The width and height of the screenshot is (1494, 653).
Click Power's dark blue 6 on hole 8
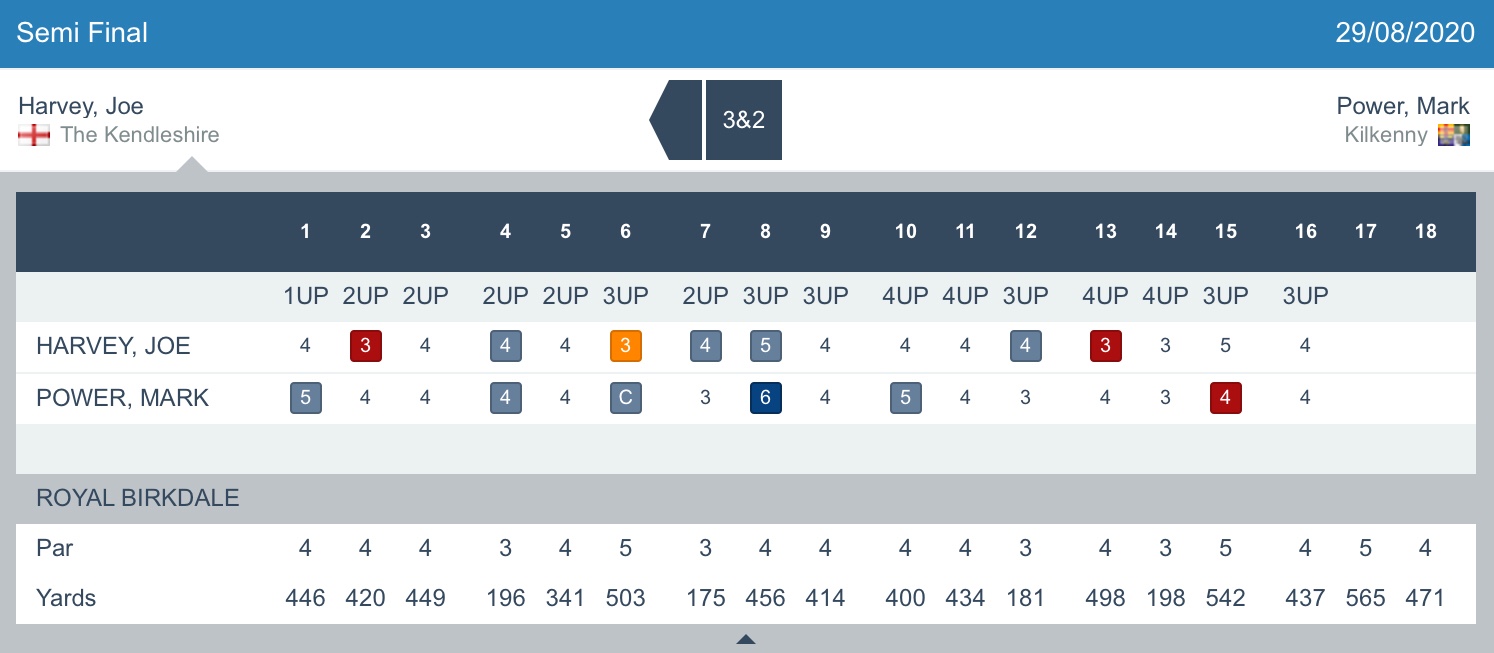click(x=765, y=398)
